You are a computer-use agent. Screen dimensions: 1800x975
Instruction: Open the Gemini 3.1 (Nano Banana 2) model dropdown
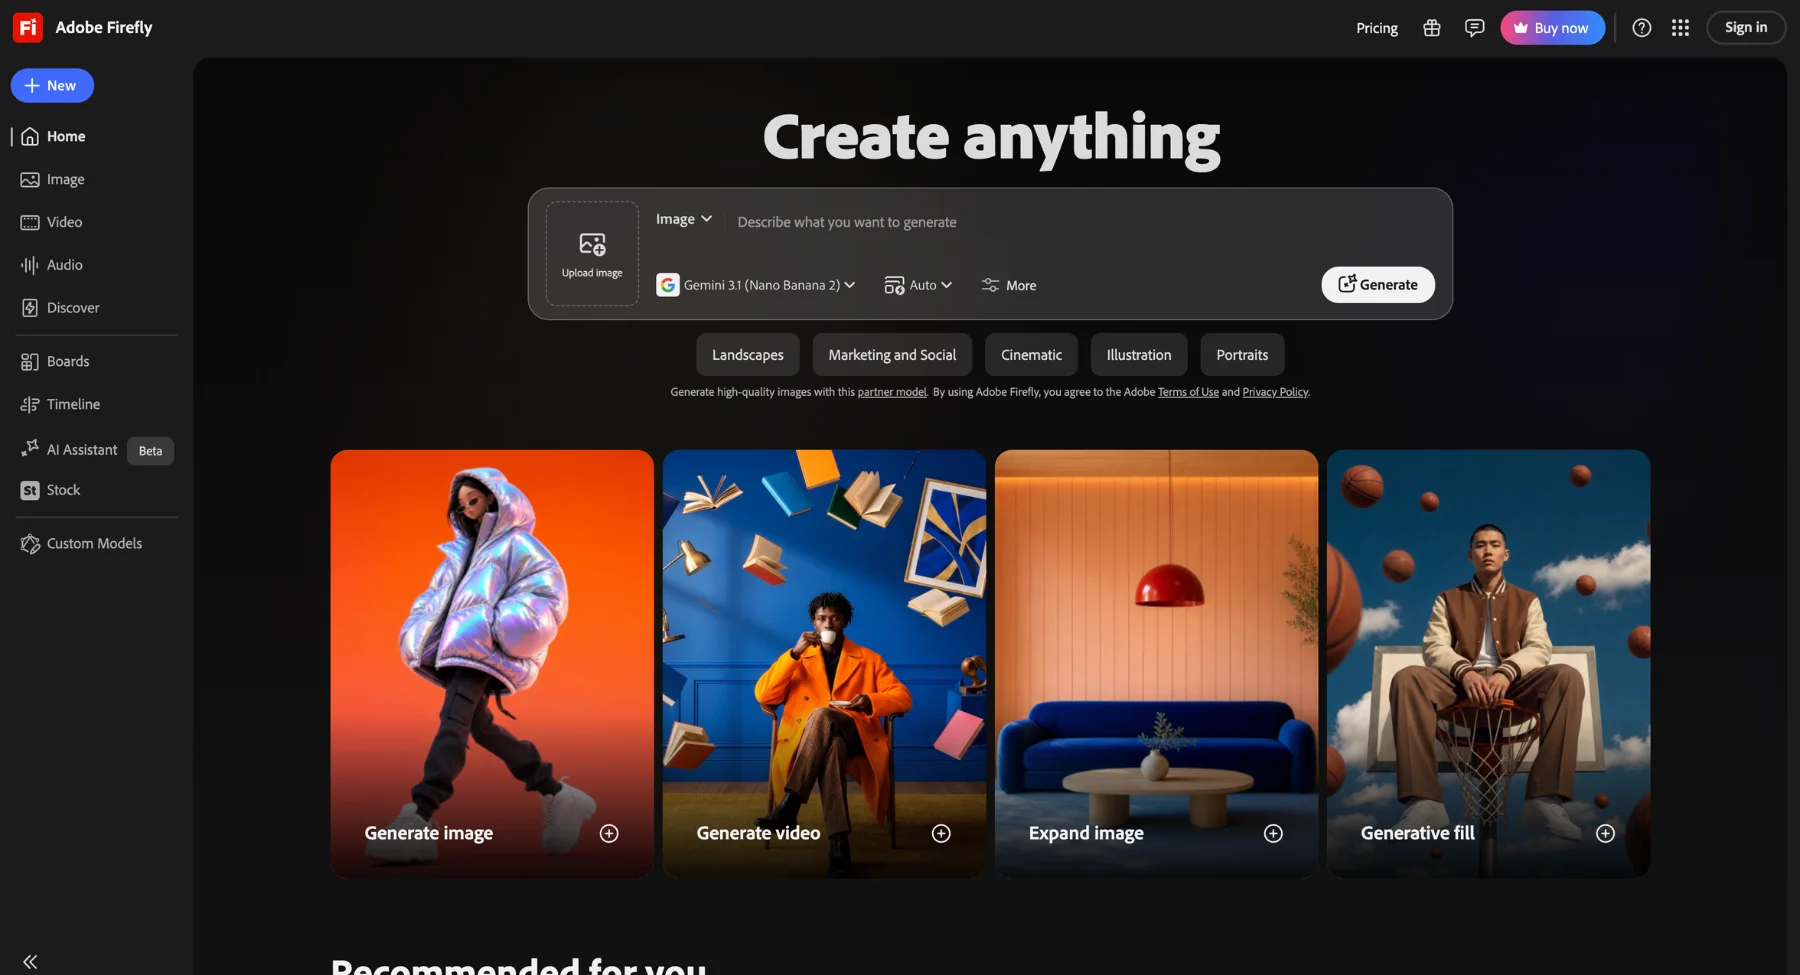coord(756,285)
